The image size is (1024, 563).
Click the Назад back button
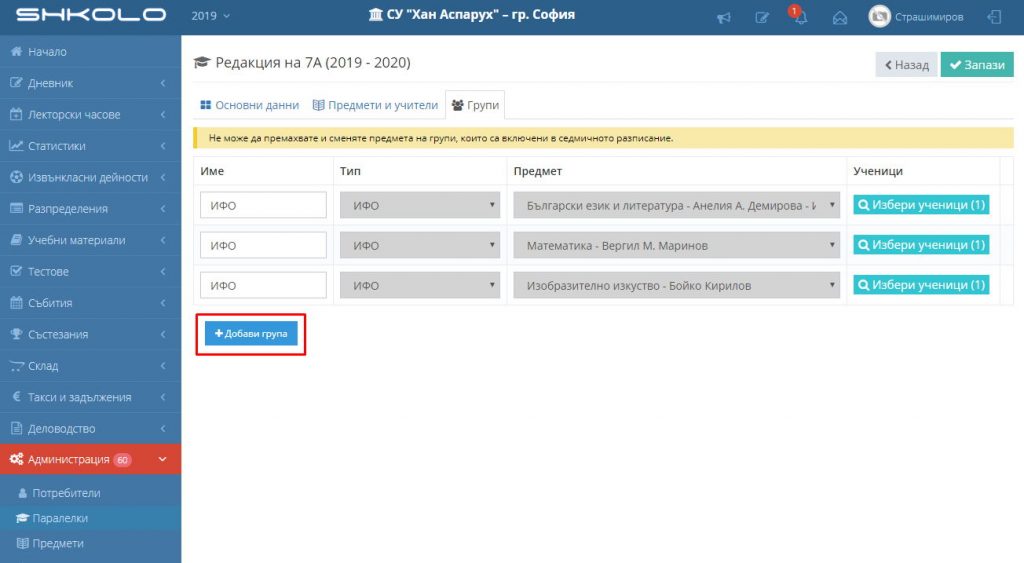coord(906,65)
